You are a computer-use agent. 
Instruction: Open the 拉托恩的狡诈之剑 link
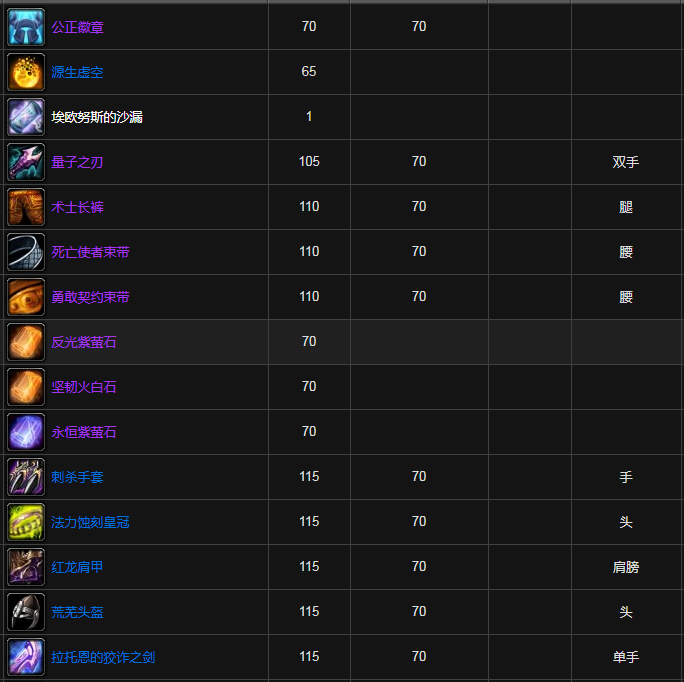[x=103, y=657]
